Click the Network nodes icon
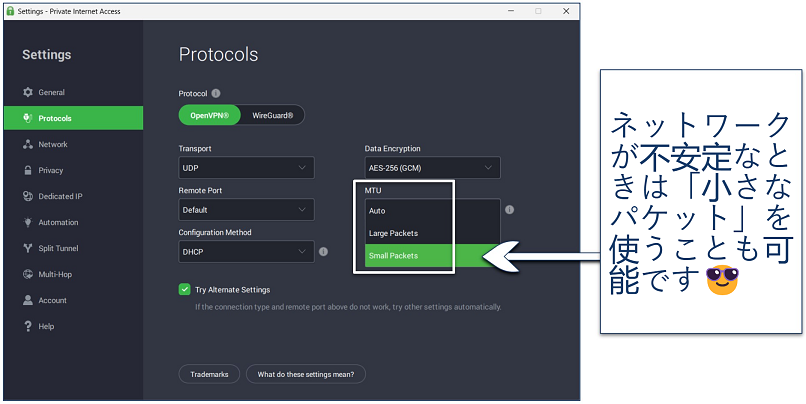Viewport: 806px width, 404px height. point(28,144)
